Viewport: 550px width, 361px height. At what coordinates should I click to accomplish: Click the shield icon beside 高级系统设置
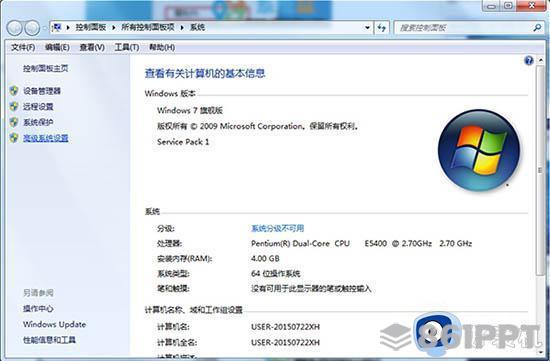tap(14, 138)
